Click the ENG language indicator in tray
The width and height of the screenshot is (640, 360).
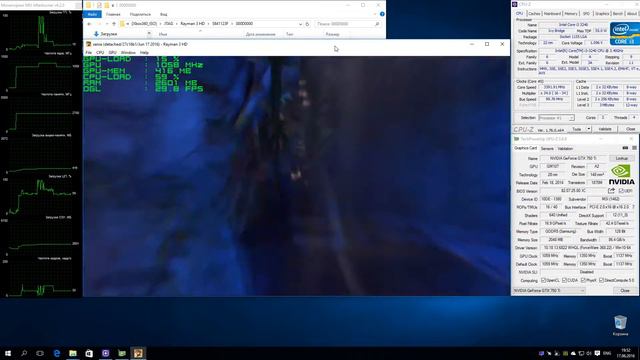click(x=607, y=353)
